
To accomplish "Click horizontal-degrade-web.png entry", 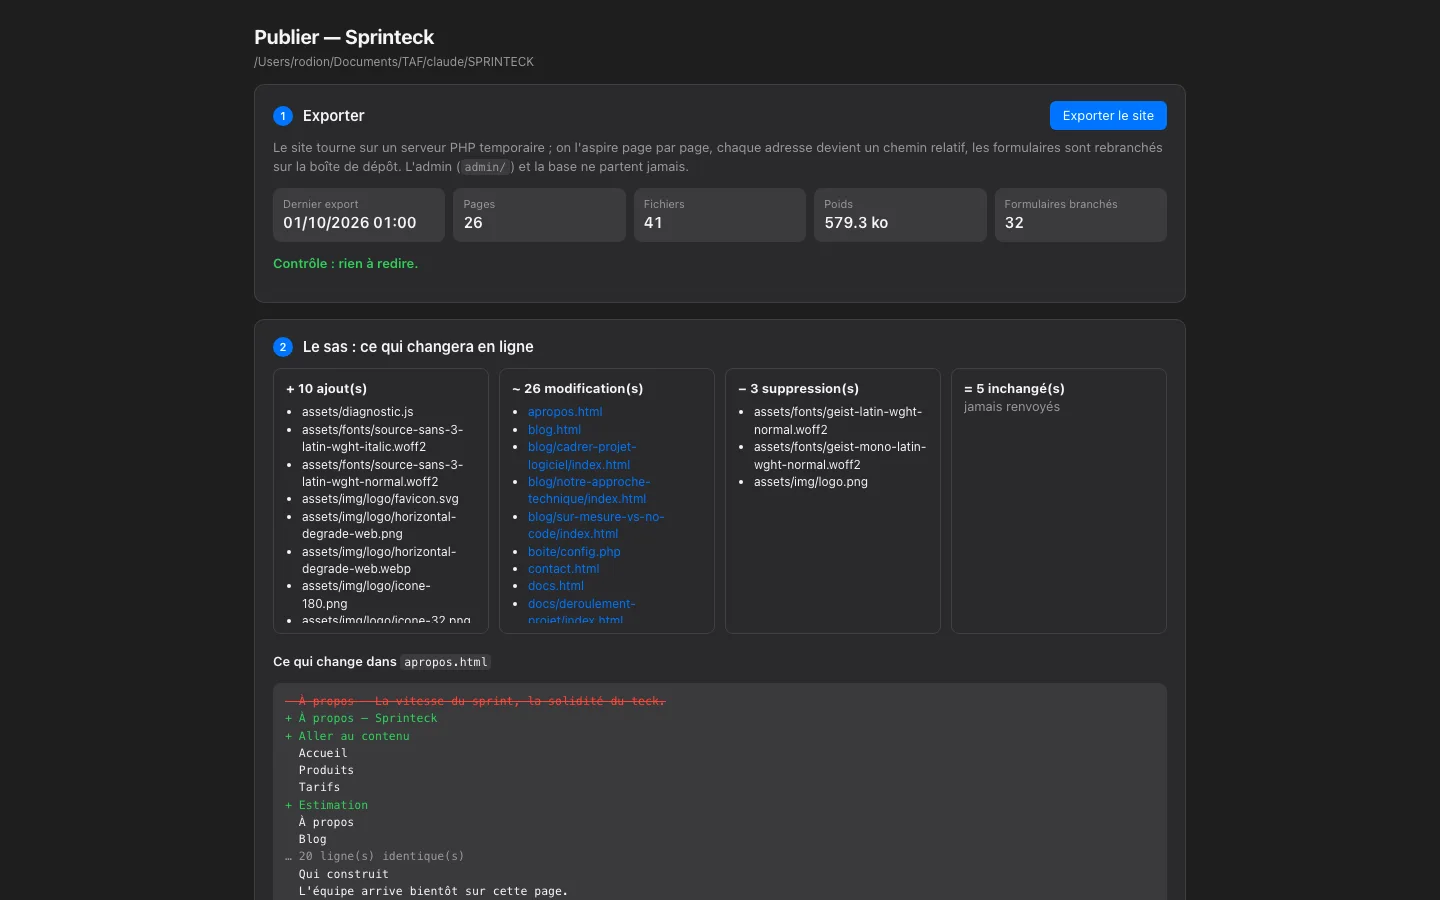I will [x=379, y=525].
